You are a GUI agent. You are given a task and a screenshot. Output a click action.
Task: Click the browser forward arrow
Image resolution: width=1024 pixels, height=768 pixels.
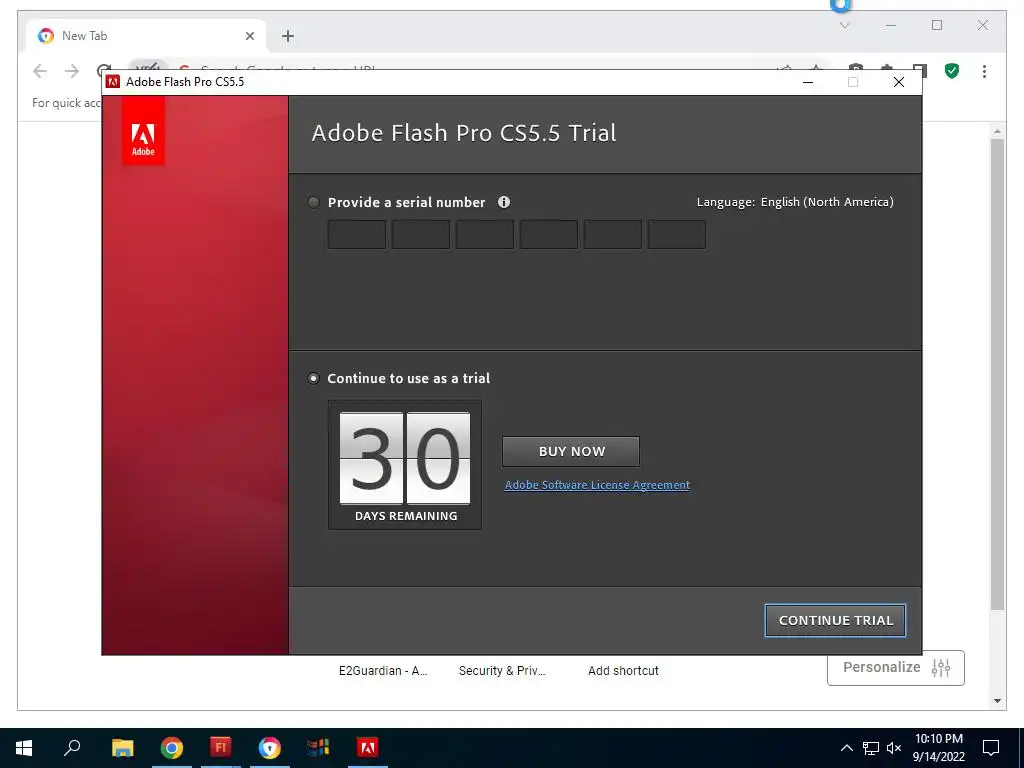(72, 71)
